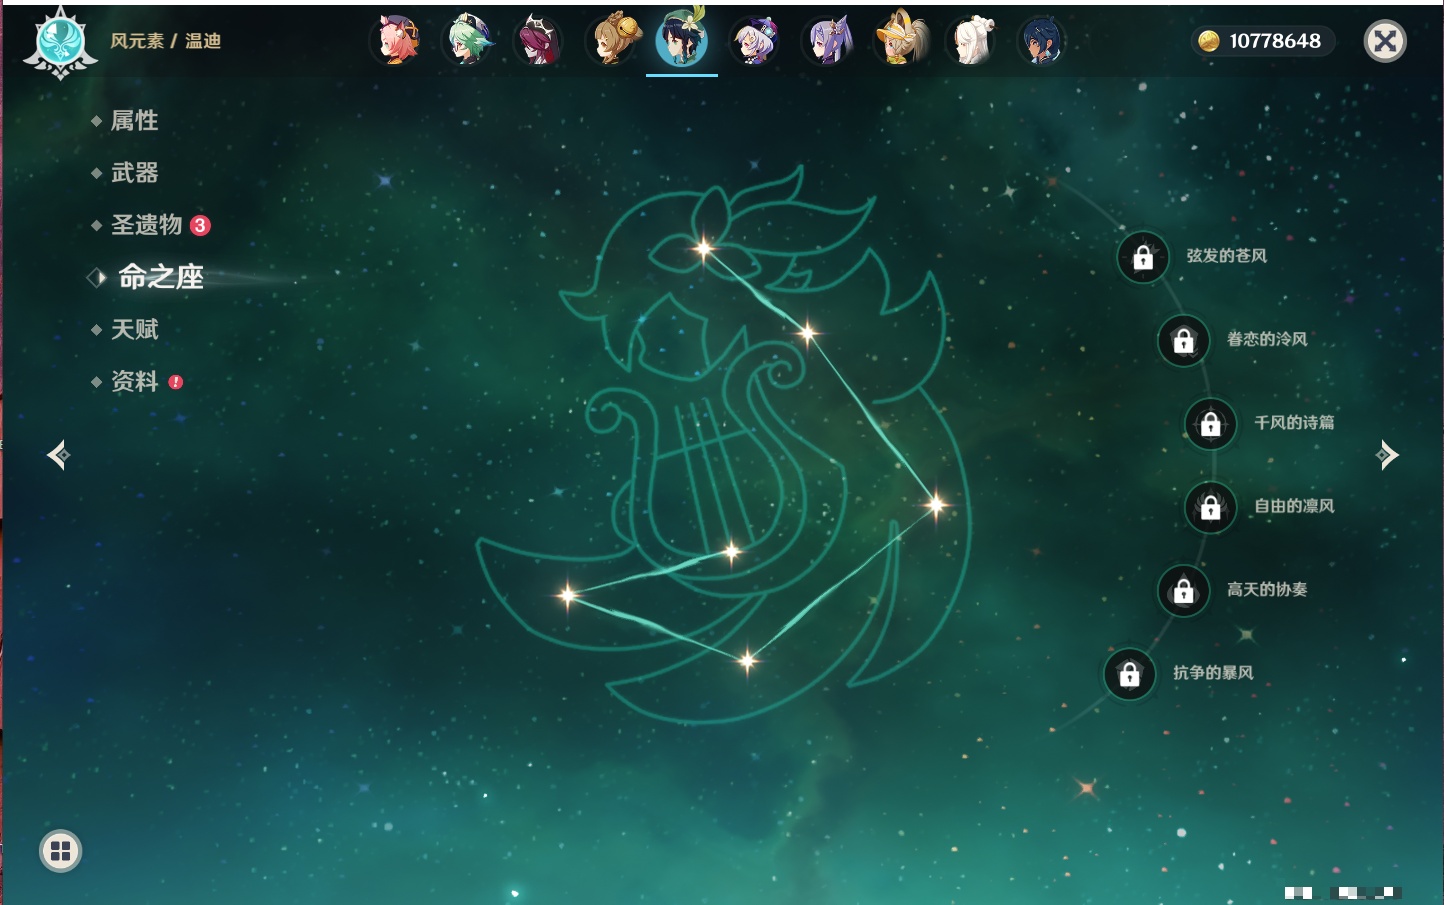The width and height of the screenshot is (1444, 905).
Task: Select the Rosaria avatar with dark red hair
Action: click(539, 41)
